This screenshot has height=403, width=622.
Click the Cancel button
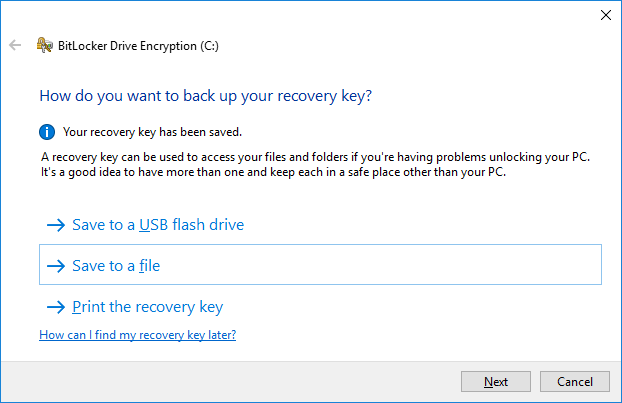tap(575, 382)
